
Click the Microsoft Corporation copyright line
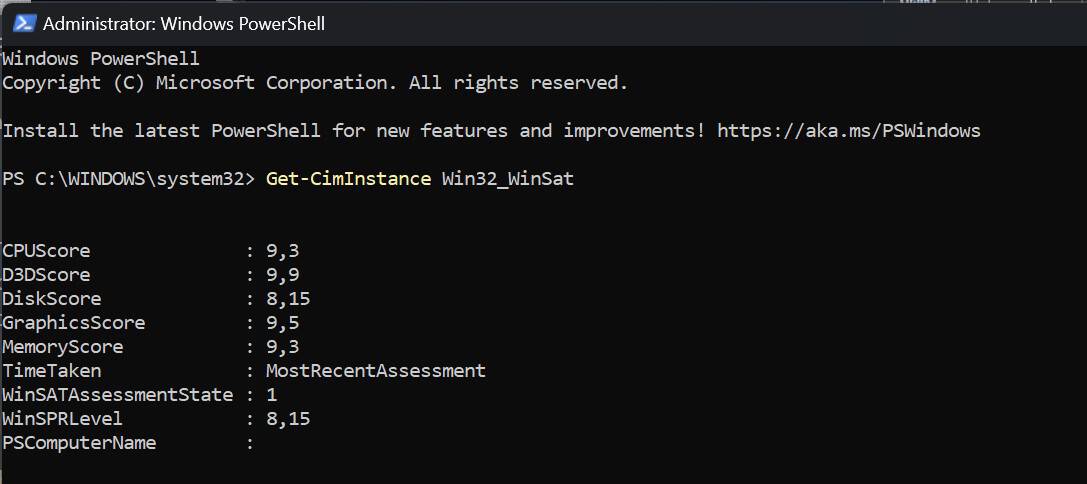315,83
